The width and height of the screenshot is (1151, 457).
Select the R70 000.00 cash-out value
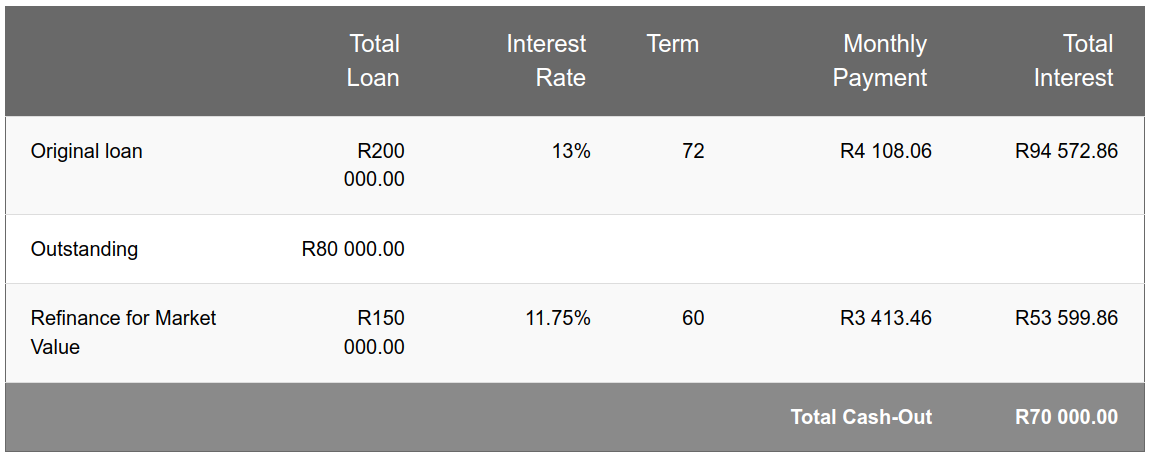[x=1067, y=417]
